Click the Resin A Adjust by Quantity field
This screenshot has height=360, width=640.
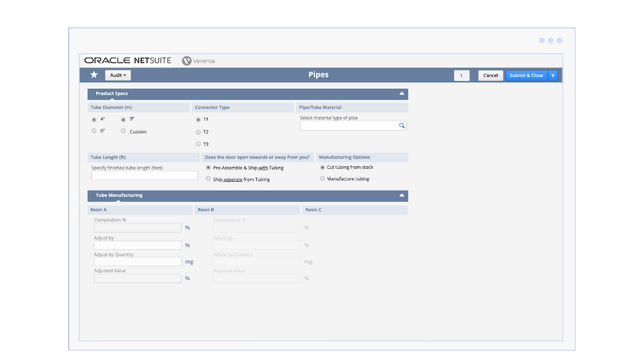(138, 262)
